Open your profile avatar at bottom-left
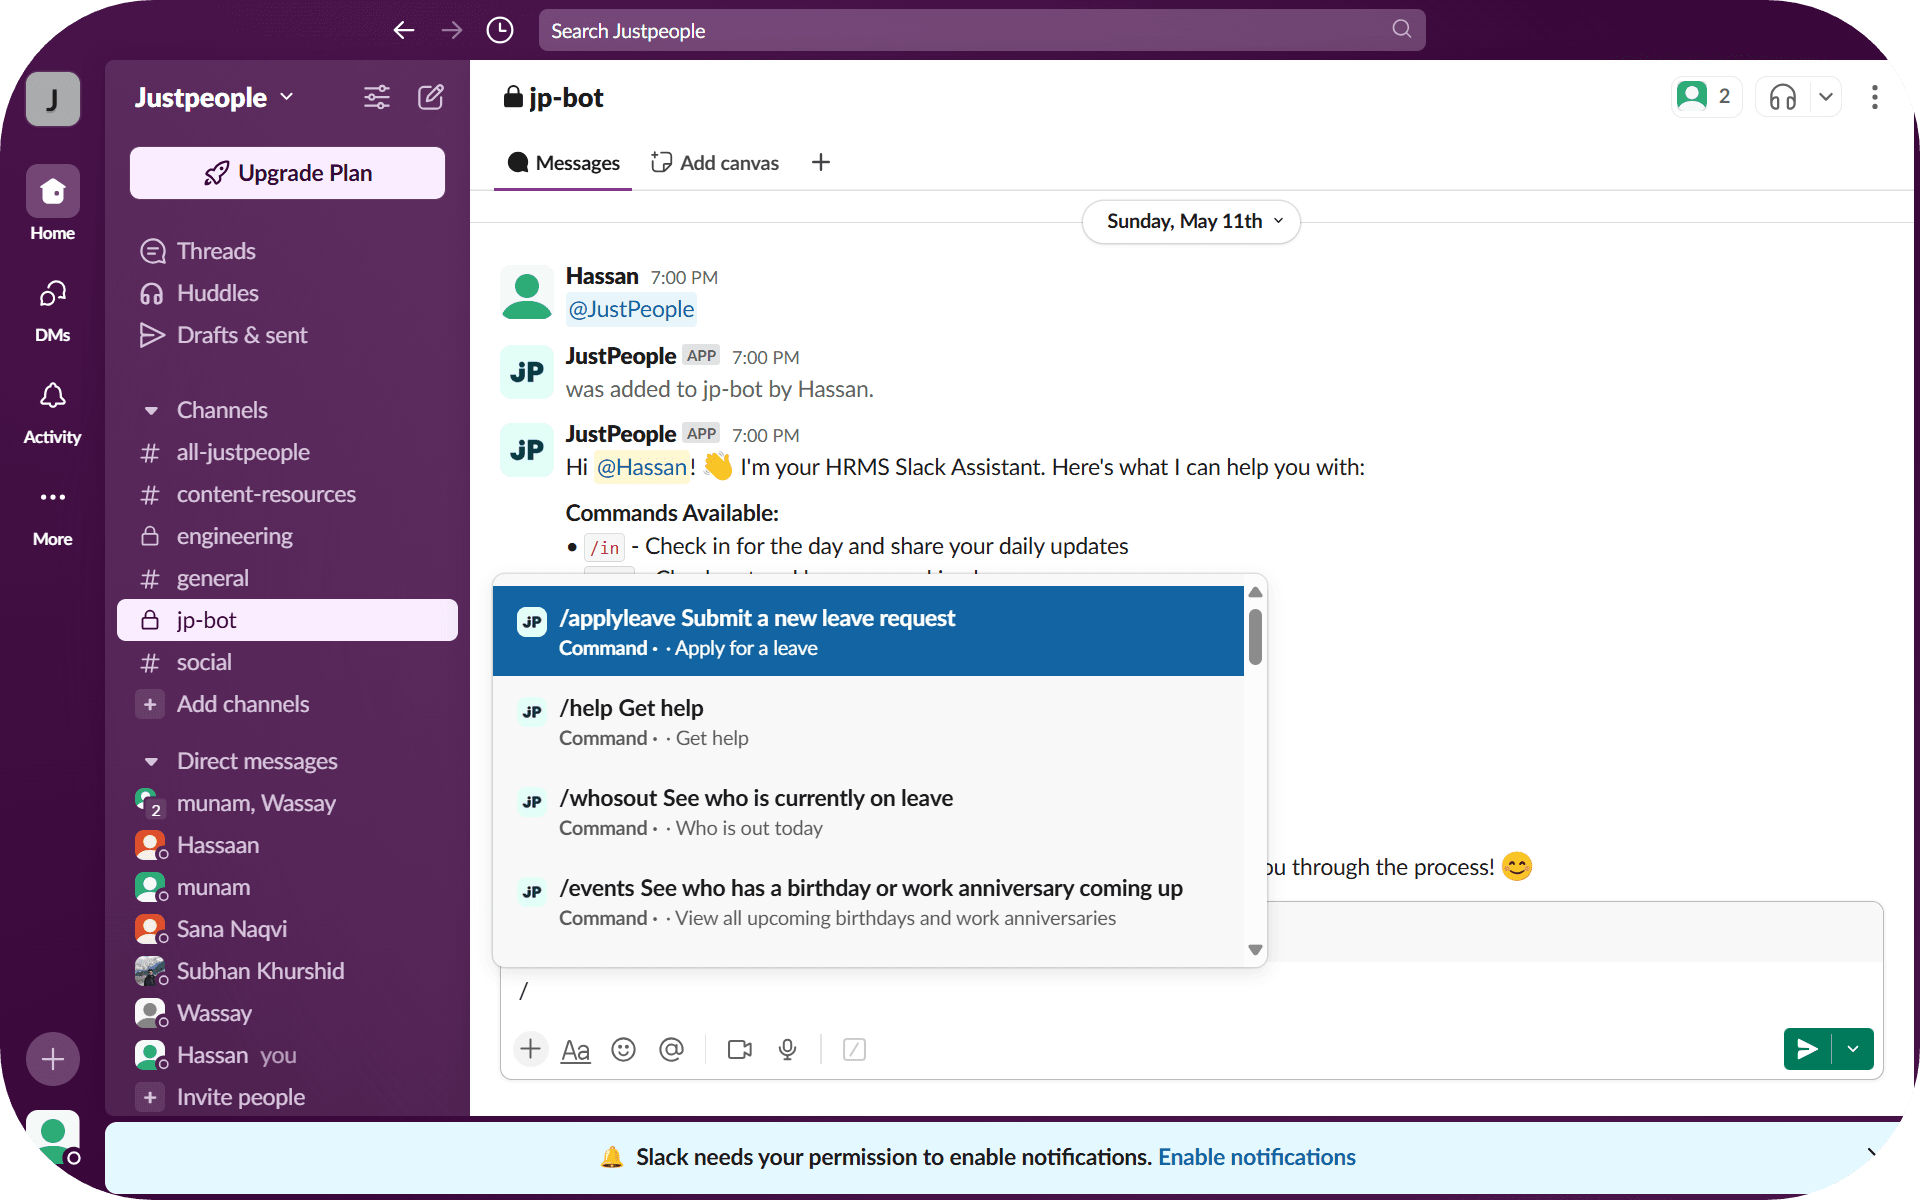Screen dimensions: 1920x1200 tap(53, 1137)
